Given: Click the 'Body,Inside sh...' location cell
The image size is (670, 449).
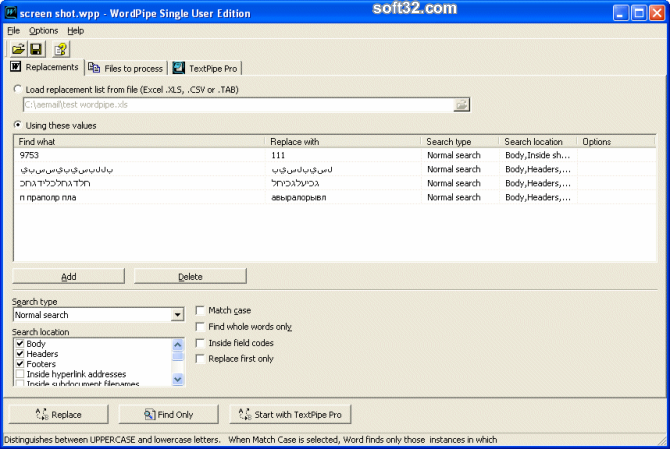Looking at the screenshot, I should pos(538,155).
